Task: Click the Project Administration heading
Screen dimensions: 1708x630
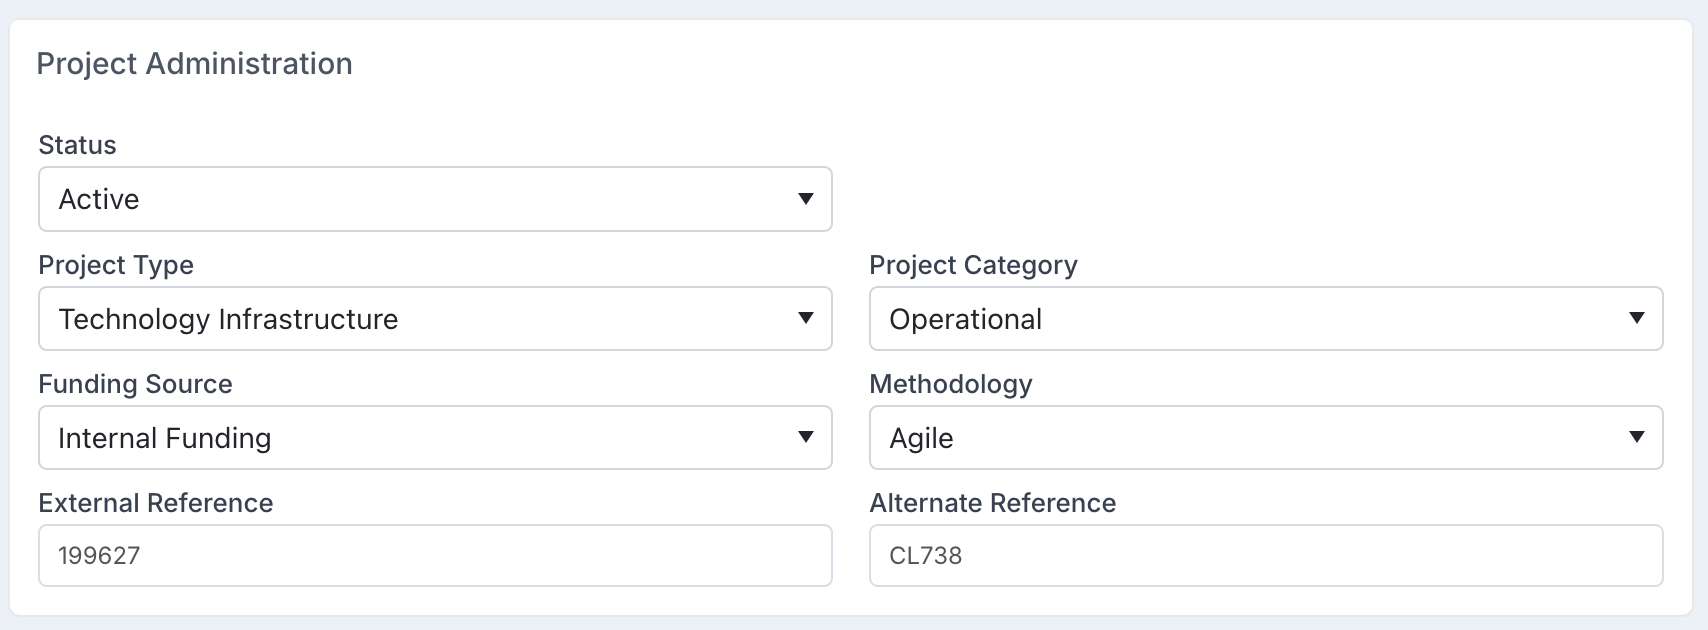Action: click(194, 64)
